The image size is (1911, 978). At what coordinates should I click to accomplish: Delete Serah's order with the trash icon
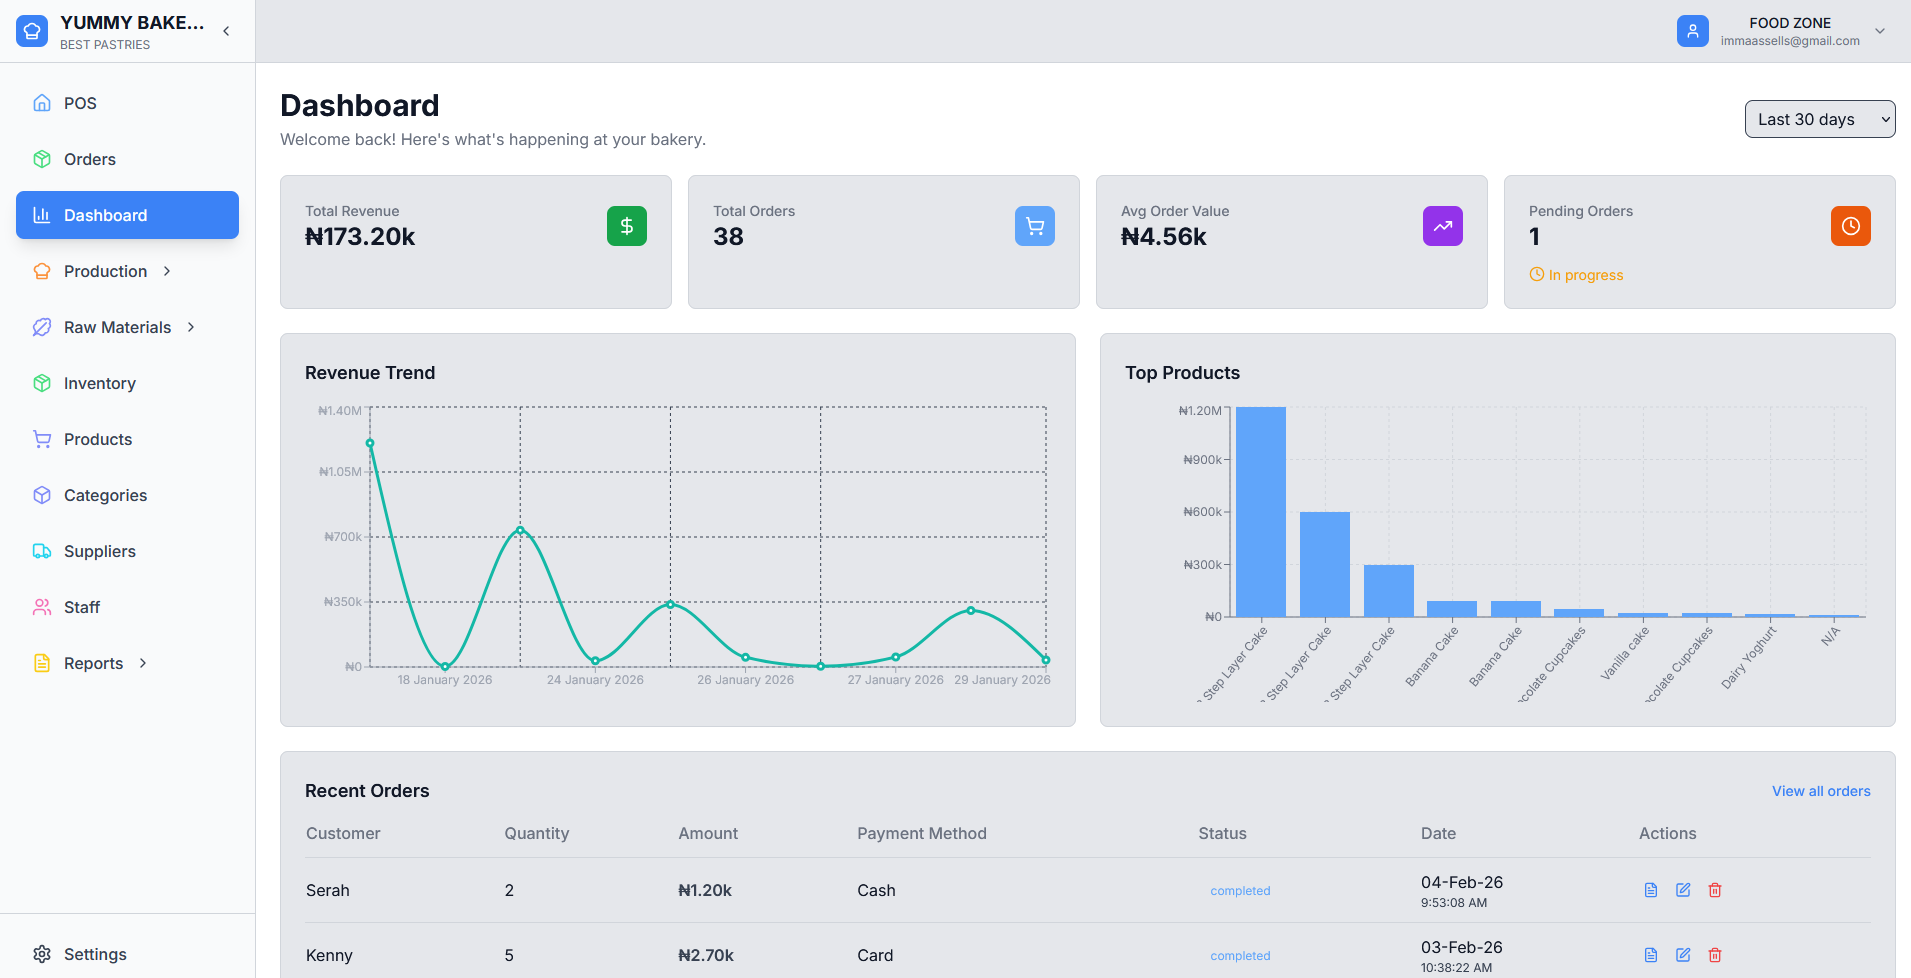[1715, 890]
